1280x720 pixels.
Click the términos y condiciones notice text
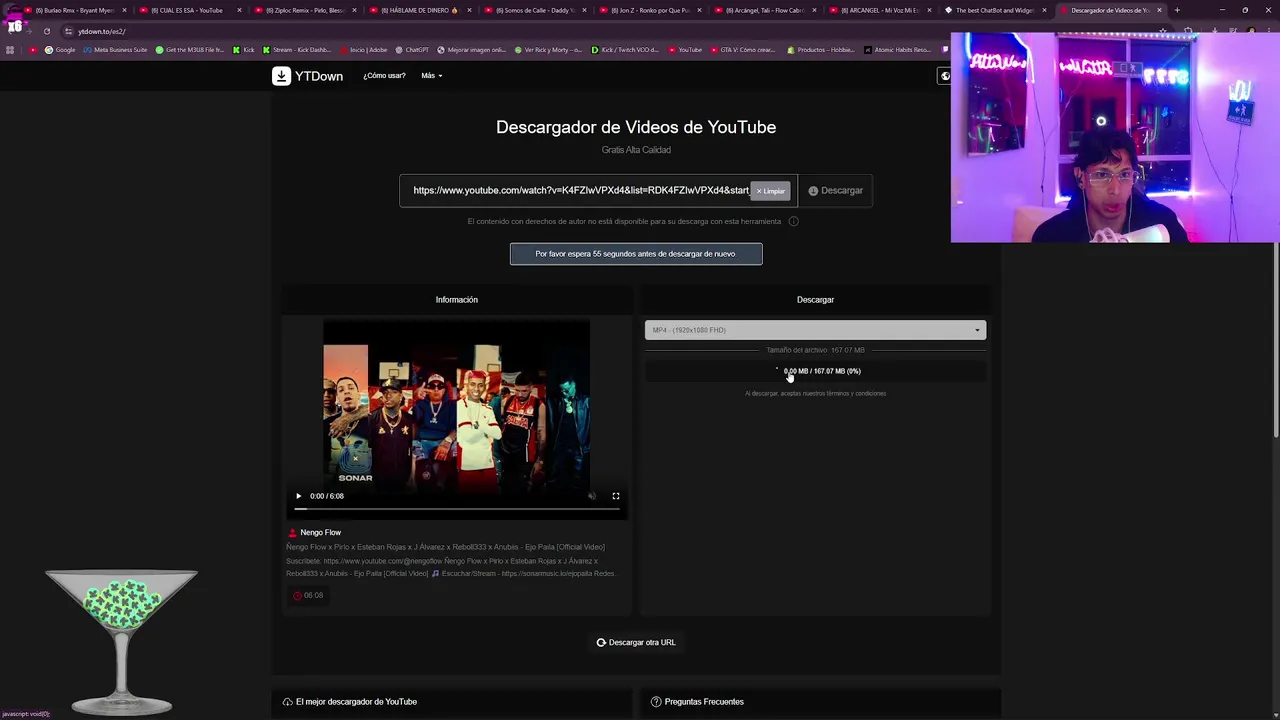pos(815,394)
